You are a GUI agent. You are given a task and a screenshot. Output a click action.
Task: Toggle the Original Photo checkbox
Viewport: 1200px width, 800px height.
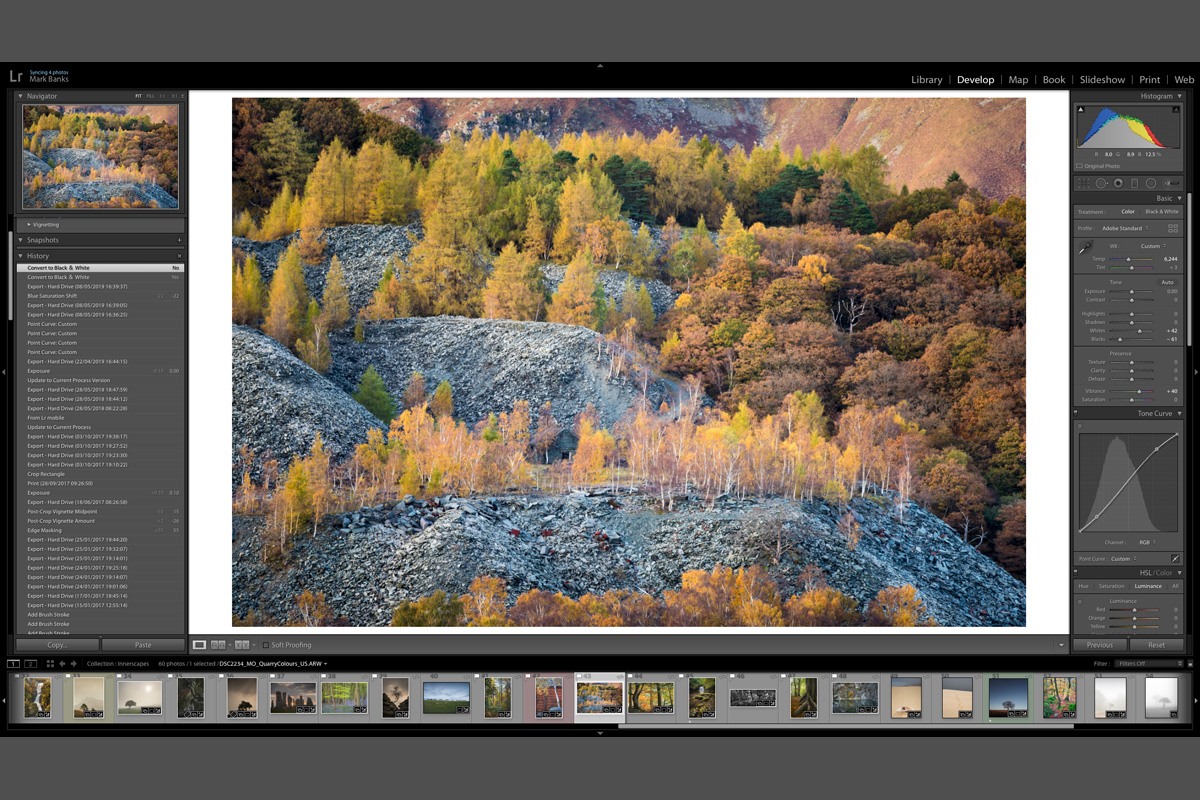(1080, 166)
